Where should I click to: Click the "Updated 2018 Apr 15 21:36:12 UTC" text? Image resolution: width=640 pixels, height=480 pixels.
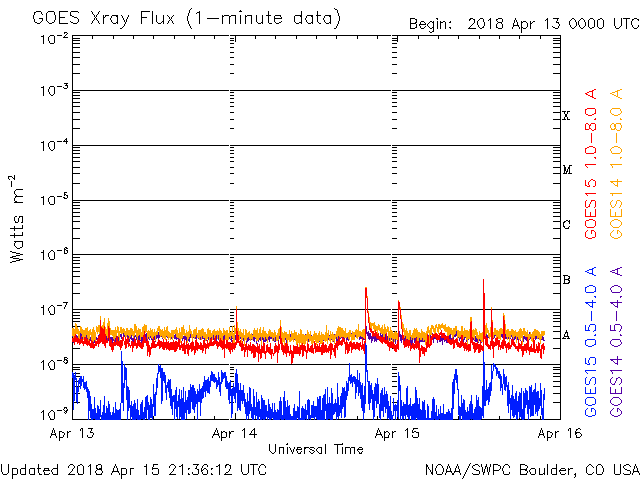click(x=133, y=470)
